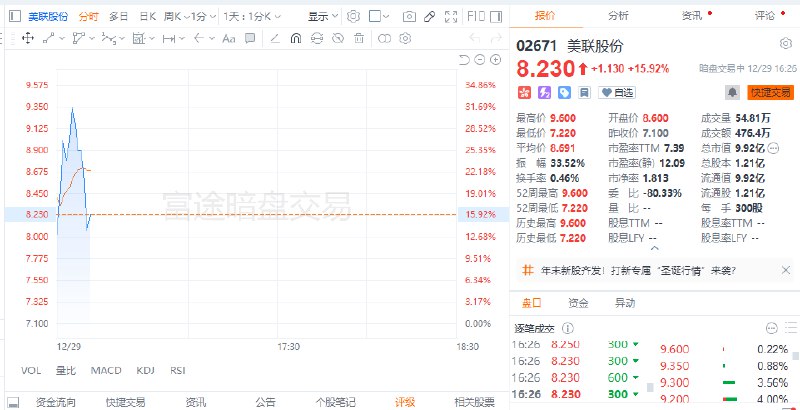Reset the chart zoom view

(x=464, y=60)
